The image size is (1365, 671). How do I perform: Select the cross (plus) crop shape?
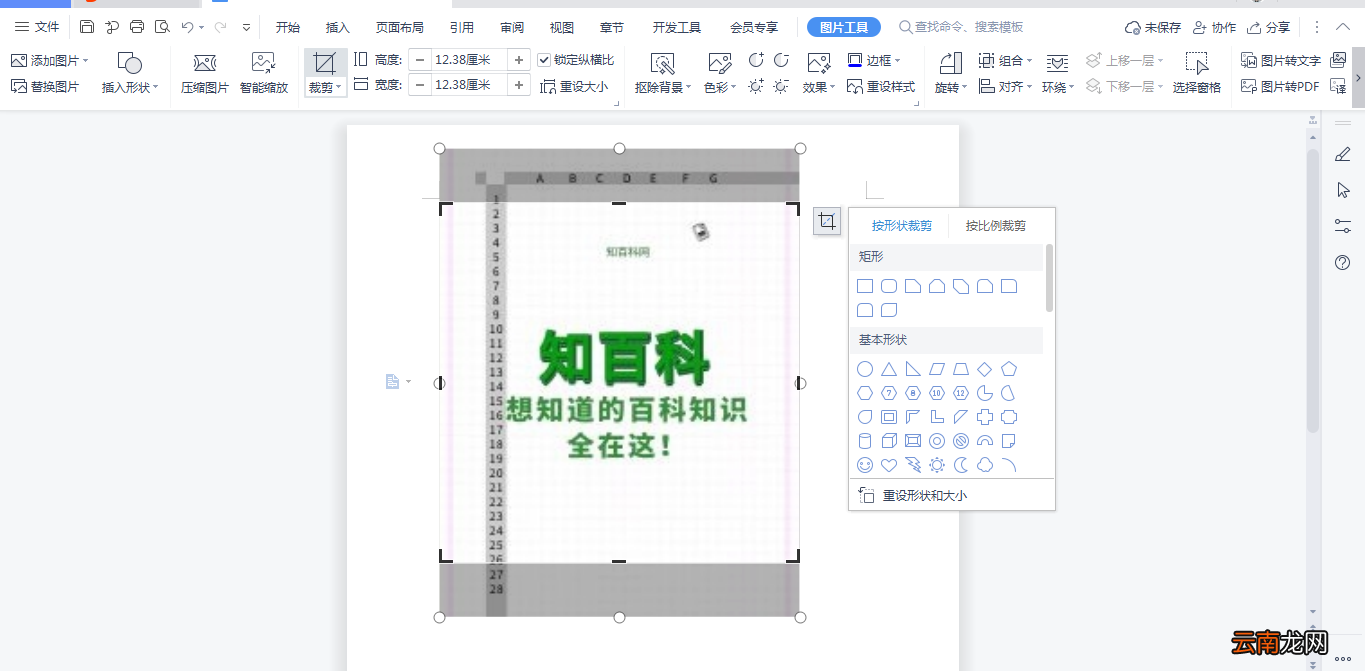(x=985, y=417)
